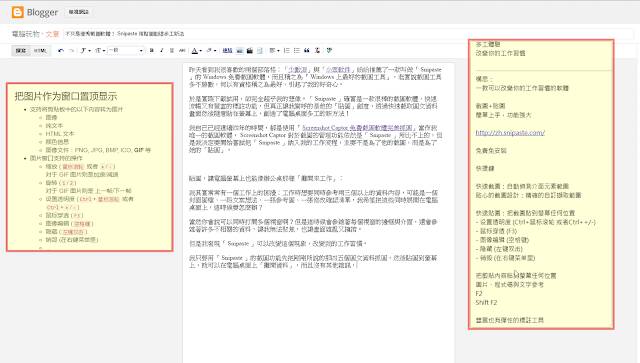Open the text color picker

point(196,51)
